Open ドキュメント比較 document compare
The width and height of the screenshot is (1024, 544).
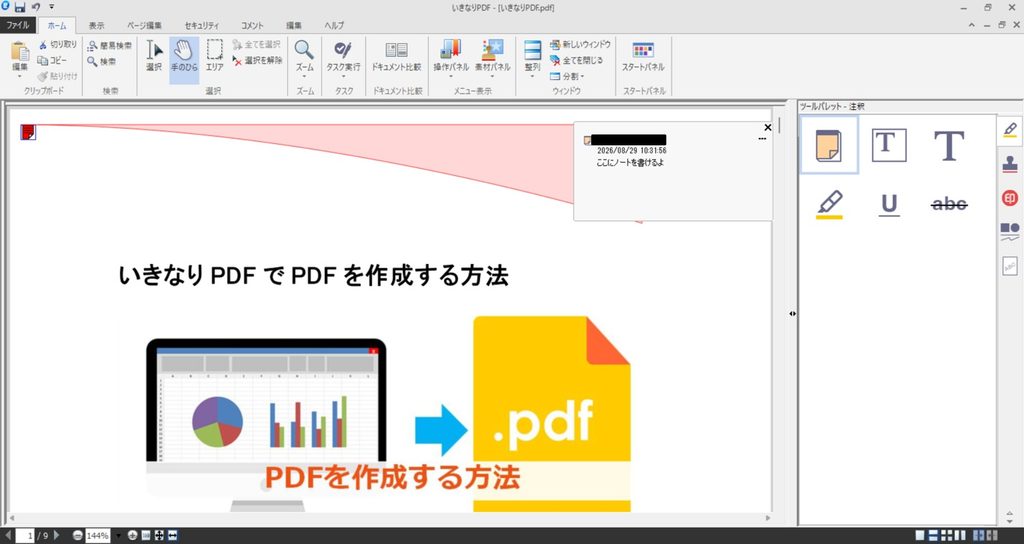click(396, 56)
